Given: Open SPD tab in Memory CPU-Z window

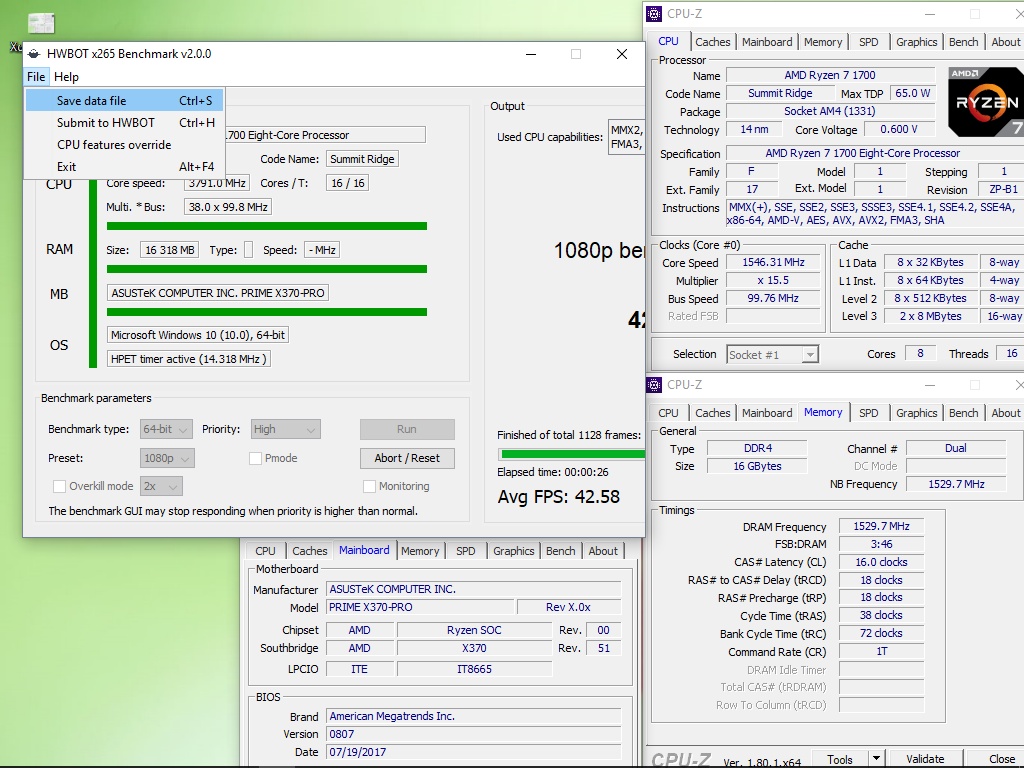Looking at the screenshot, I should [x=869, y=413].
